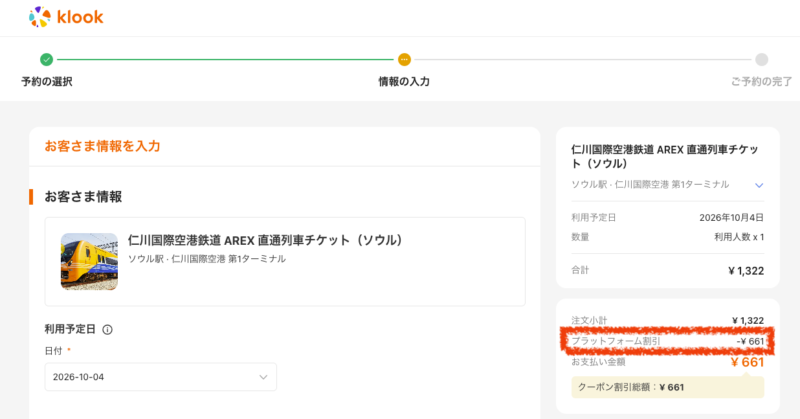
Task: Click the お客さま情報 section title
Action: tap(83, 196)
